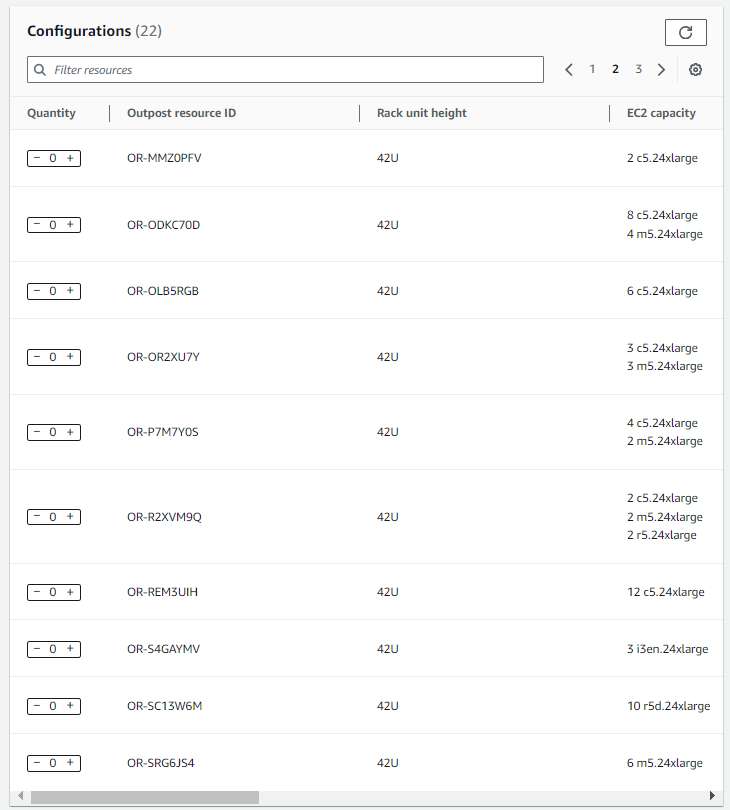Select page 1 of configurations

pyautogui.click(x=592, y=70)
